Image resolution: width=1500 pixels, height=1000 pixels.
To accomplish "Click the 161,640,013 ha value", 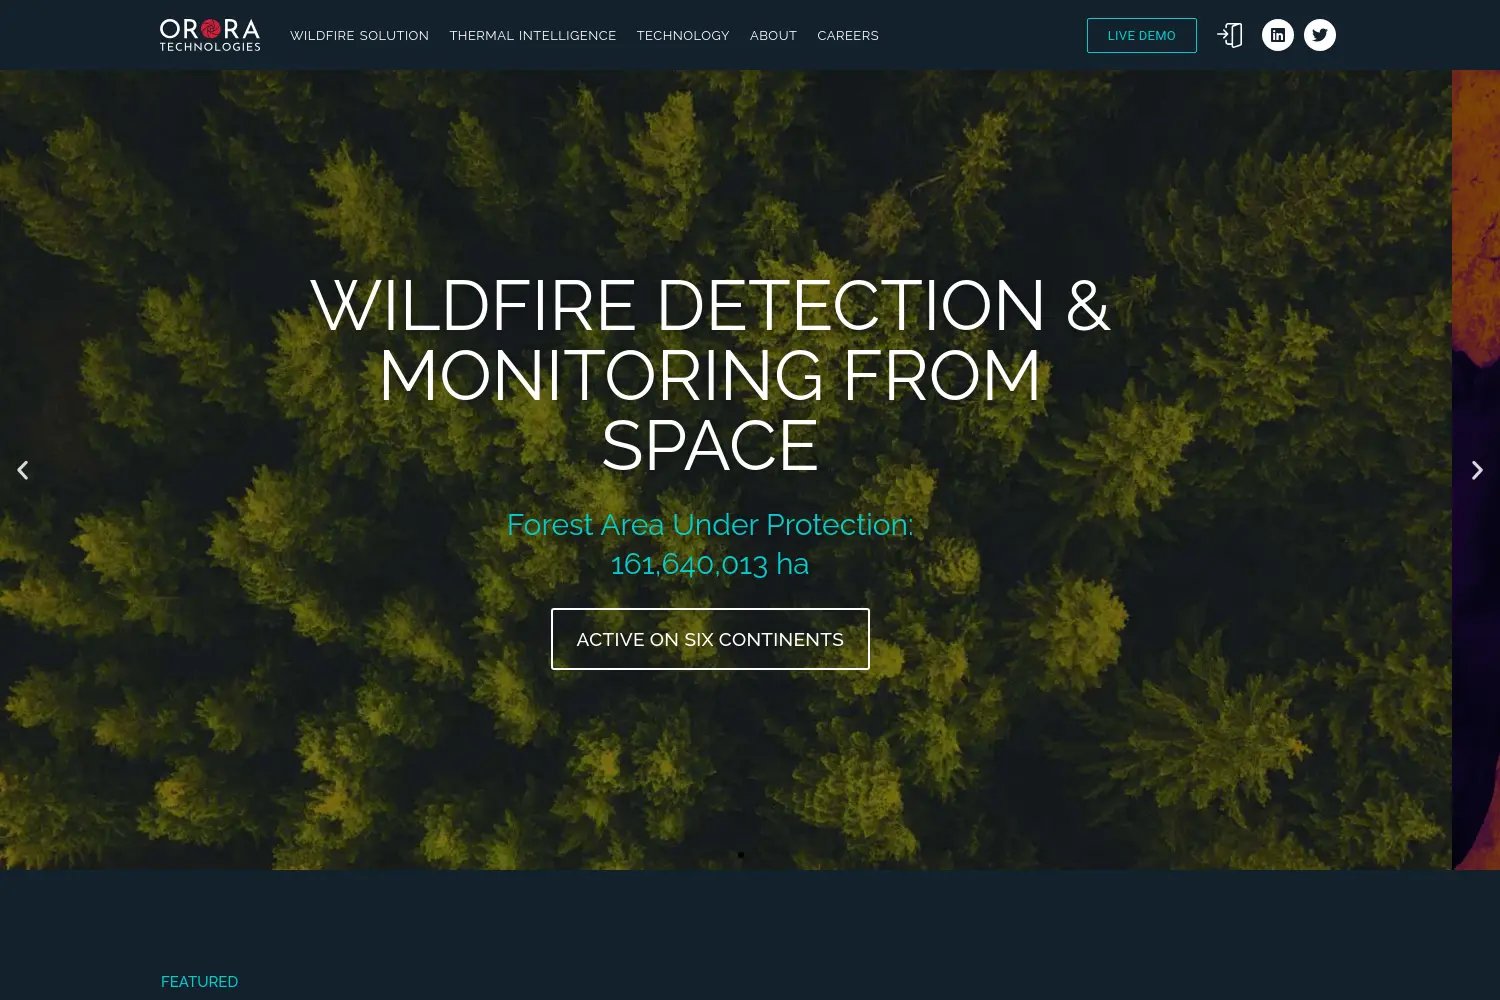I will pos(710,564).
